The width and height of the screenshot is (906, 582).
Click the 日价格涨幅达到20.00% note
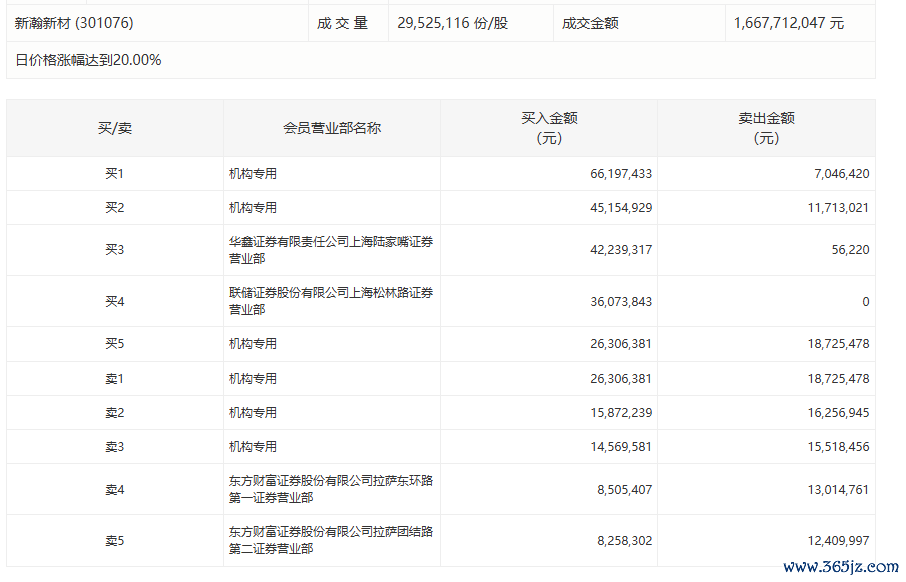(88, 60)
